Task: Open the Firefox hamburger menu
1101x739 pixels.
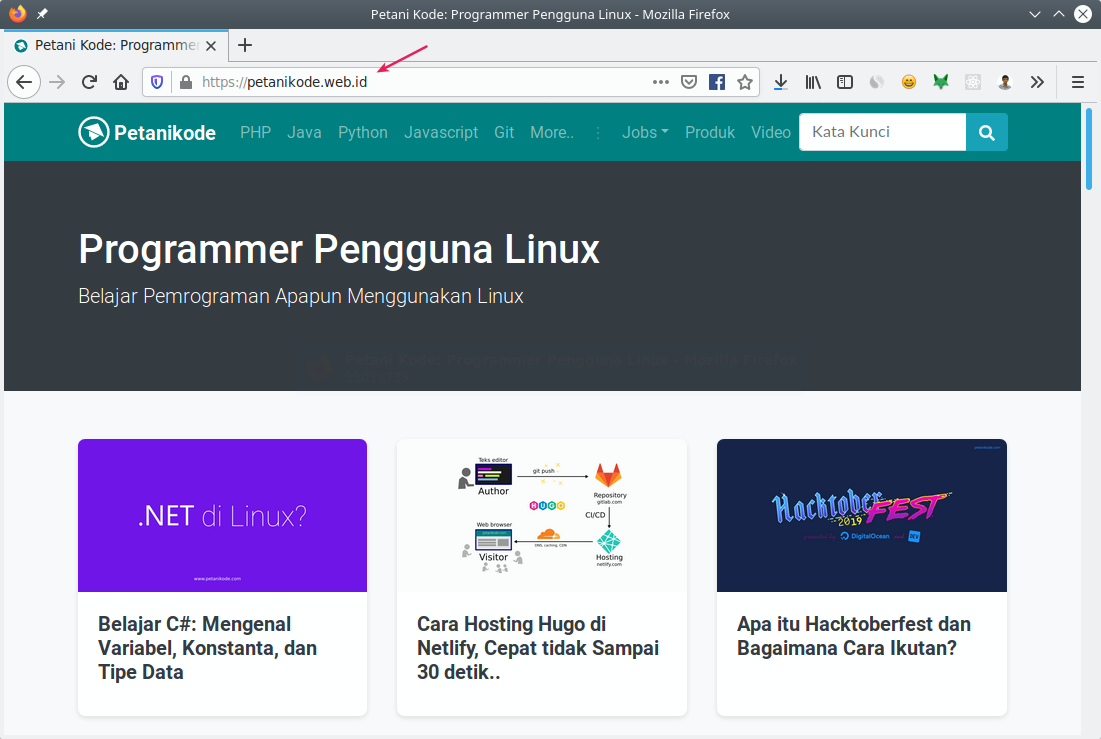Action: pyautogui.click(x=1077, y=82)
